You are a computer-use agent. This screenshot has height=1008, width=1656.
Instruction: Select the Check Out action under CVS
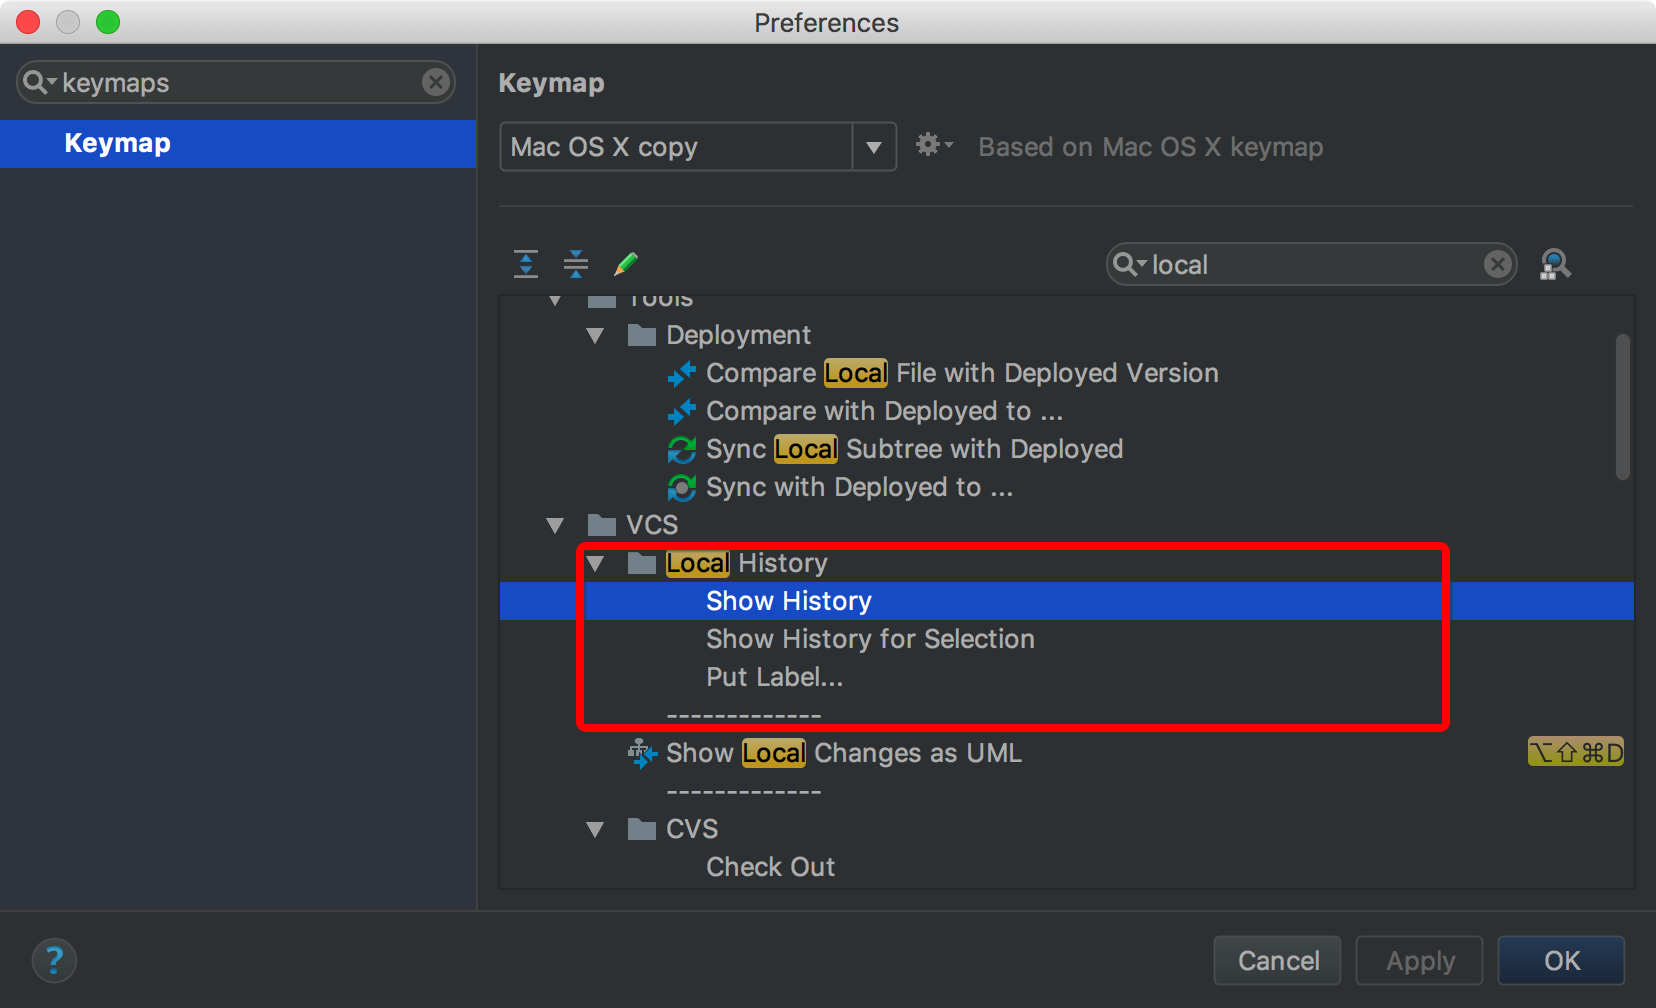coord(1067,867)
